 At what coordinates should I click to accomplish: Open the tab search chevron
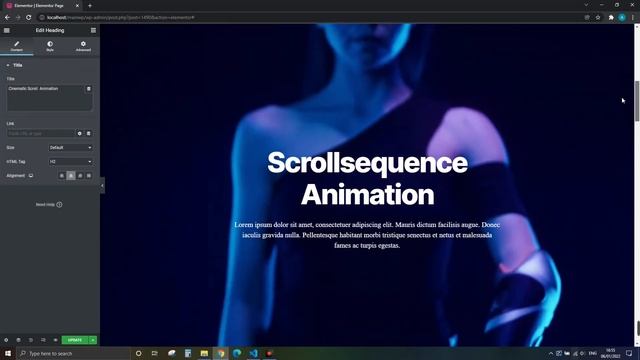point(586,5)
